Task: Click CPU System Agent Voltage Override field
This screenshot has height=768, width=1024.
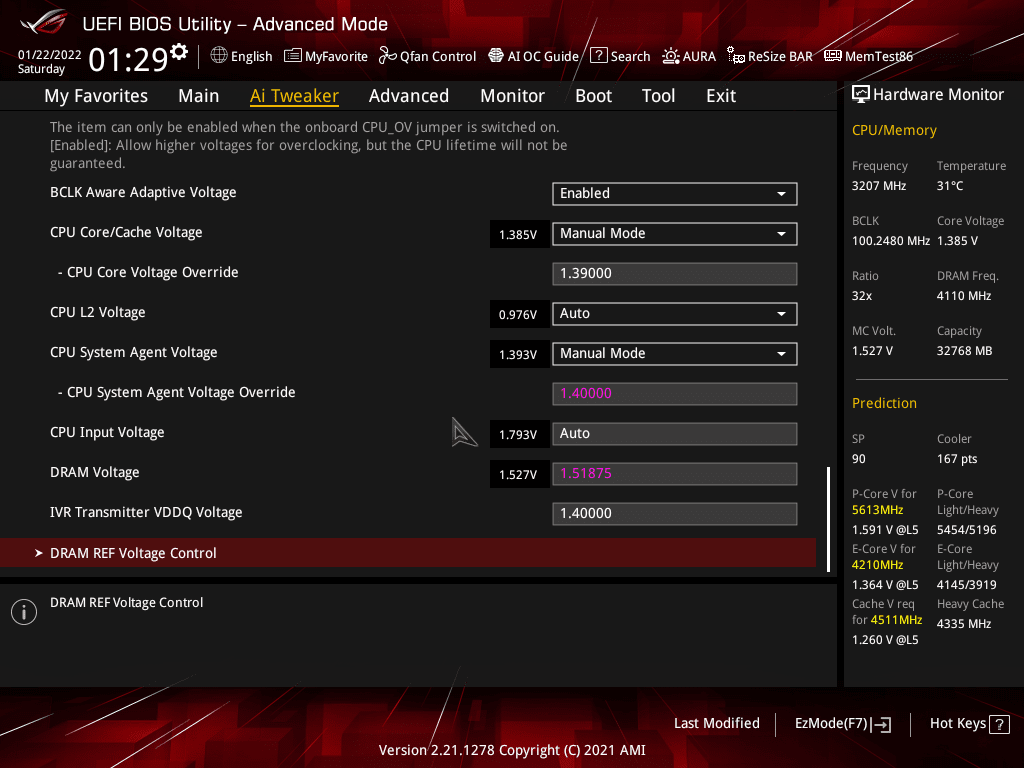Action: 675,394
